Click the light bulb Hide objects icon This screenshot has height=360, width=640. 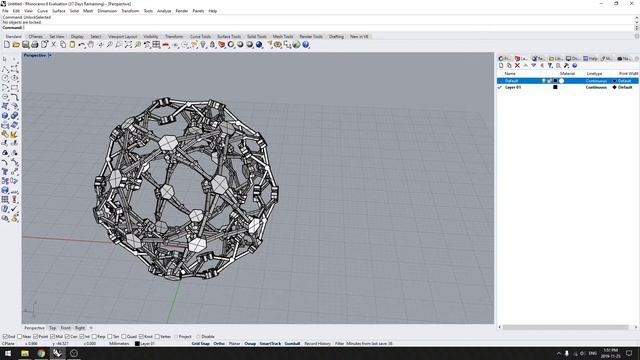coord(203,45)
